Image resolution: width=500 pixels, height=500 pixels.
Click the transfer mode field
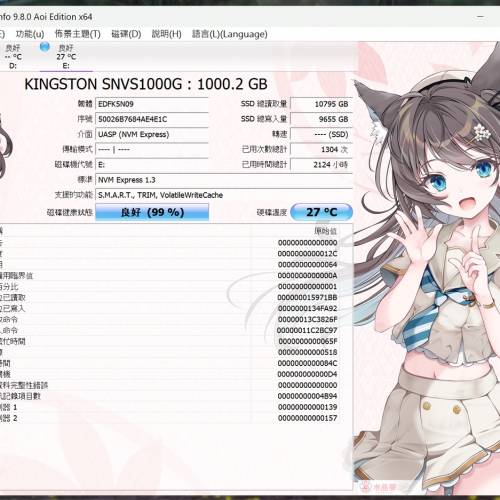[152, 149]
